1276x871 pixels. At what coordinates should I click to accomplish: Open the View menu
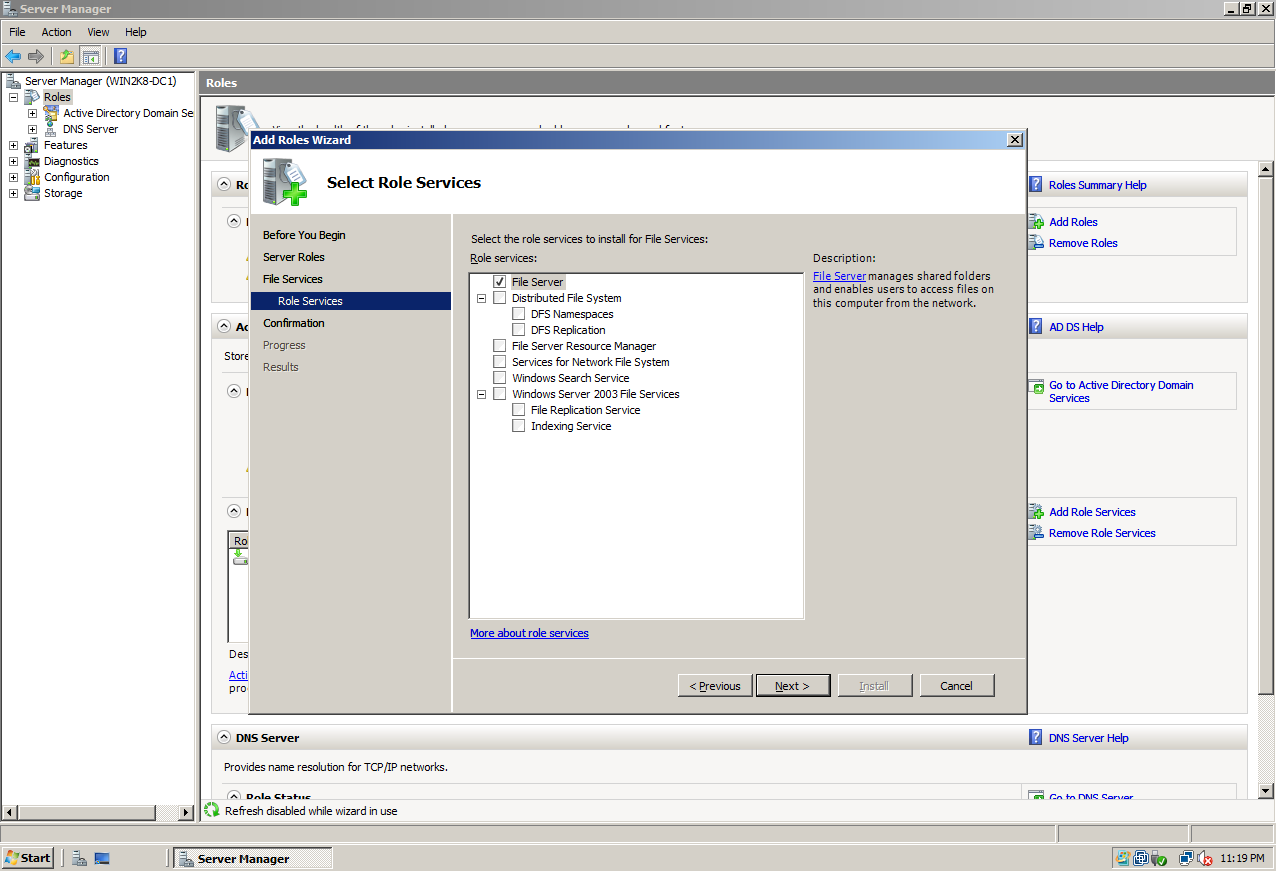(97, 32)
